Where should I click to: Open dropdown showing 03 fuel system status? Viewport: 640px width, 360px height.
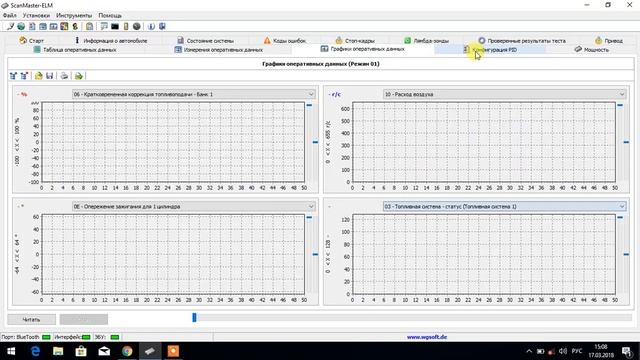click(x=504, y=207)
